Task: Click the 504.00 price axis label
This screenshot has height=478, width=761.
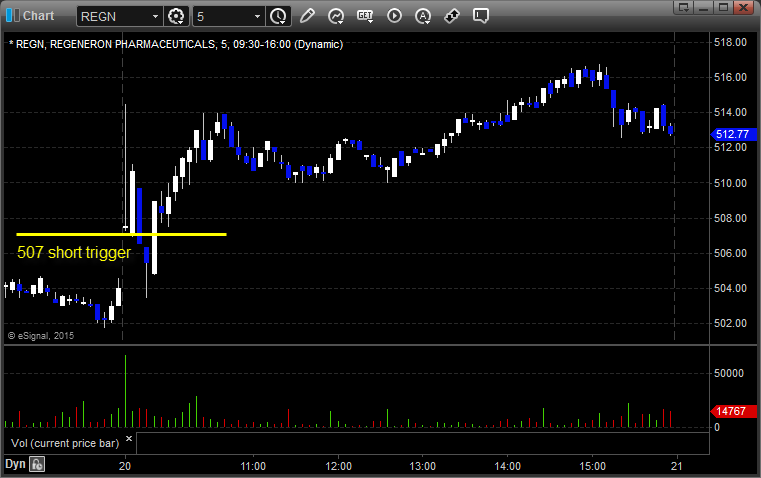Action: pos(730,288)
